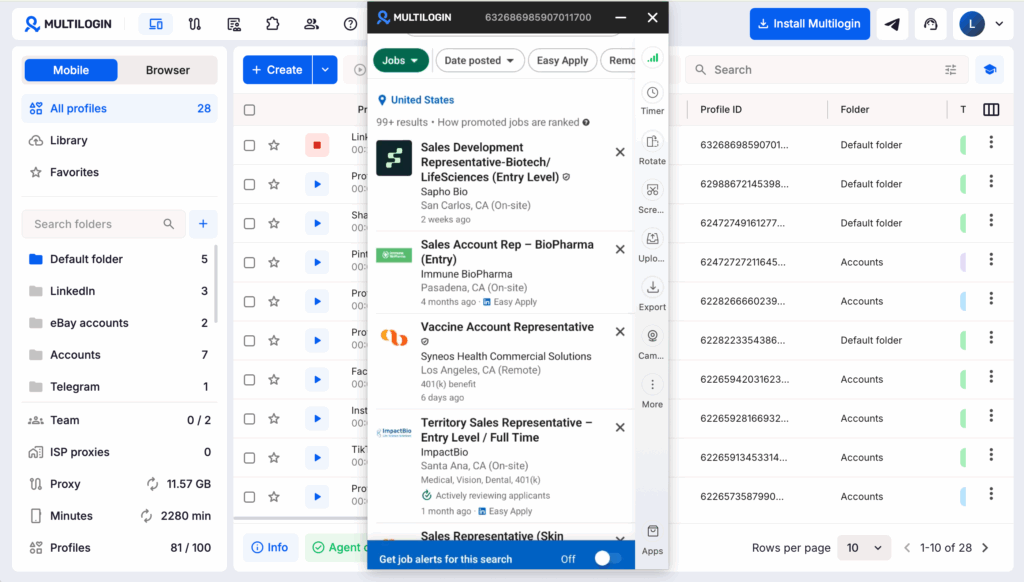This screenshot has width=1024, height=582.
Task: Favorite the profile with ID 62472749161277
Action: pos(274,223)
